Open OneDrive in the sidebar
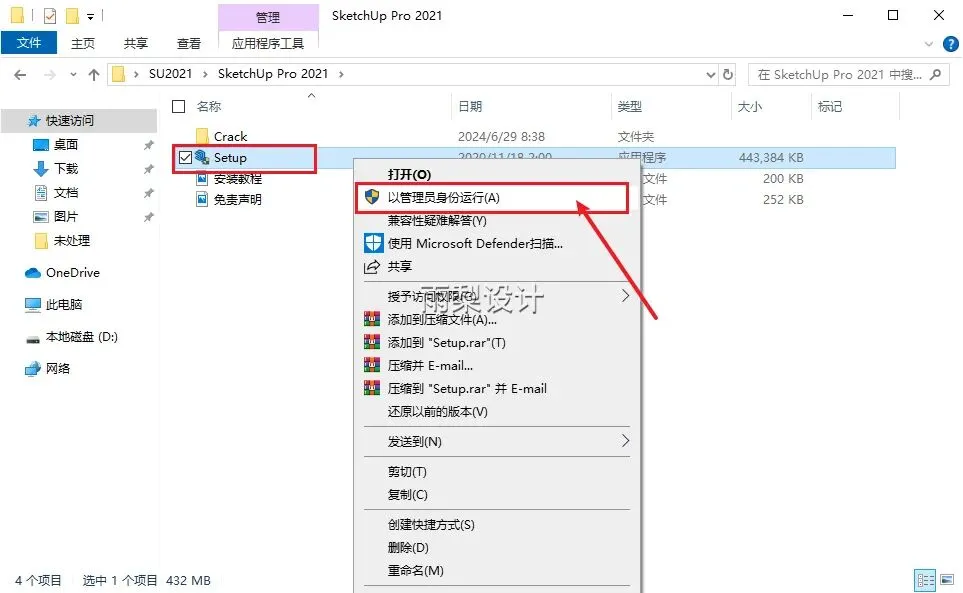Image resolution: width=963 pixels, height=593 pixels. click(x=72, y=273)
